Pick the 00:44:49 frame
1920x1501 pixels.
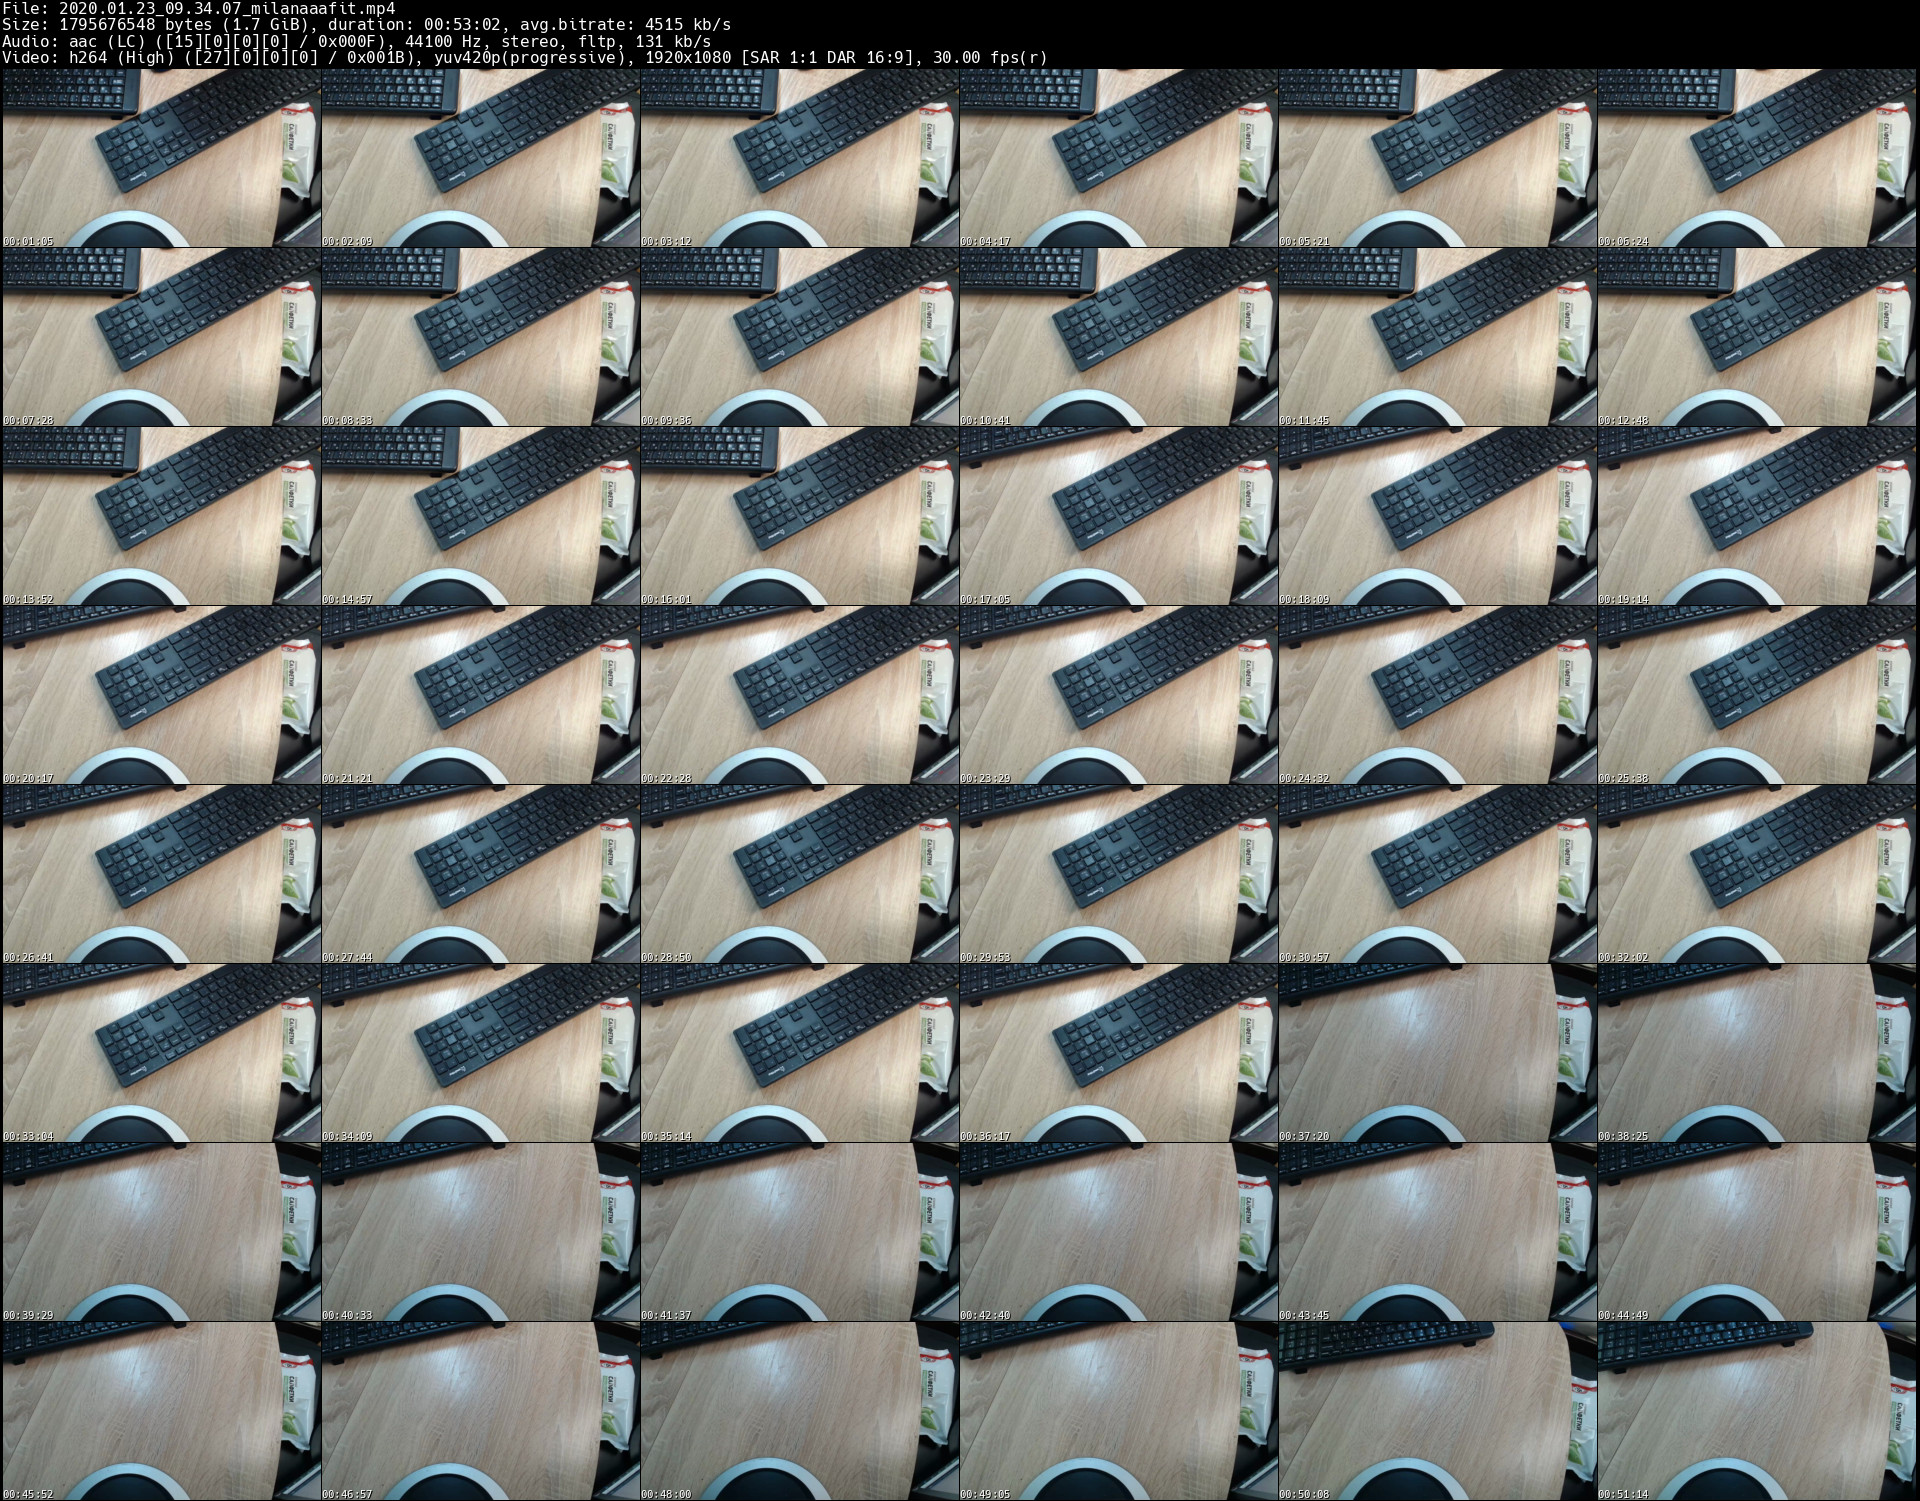[1757, 1232]
